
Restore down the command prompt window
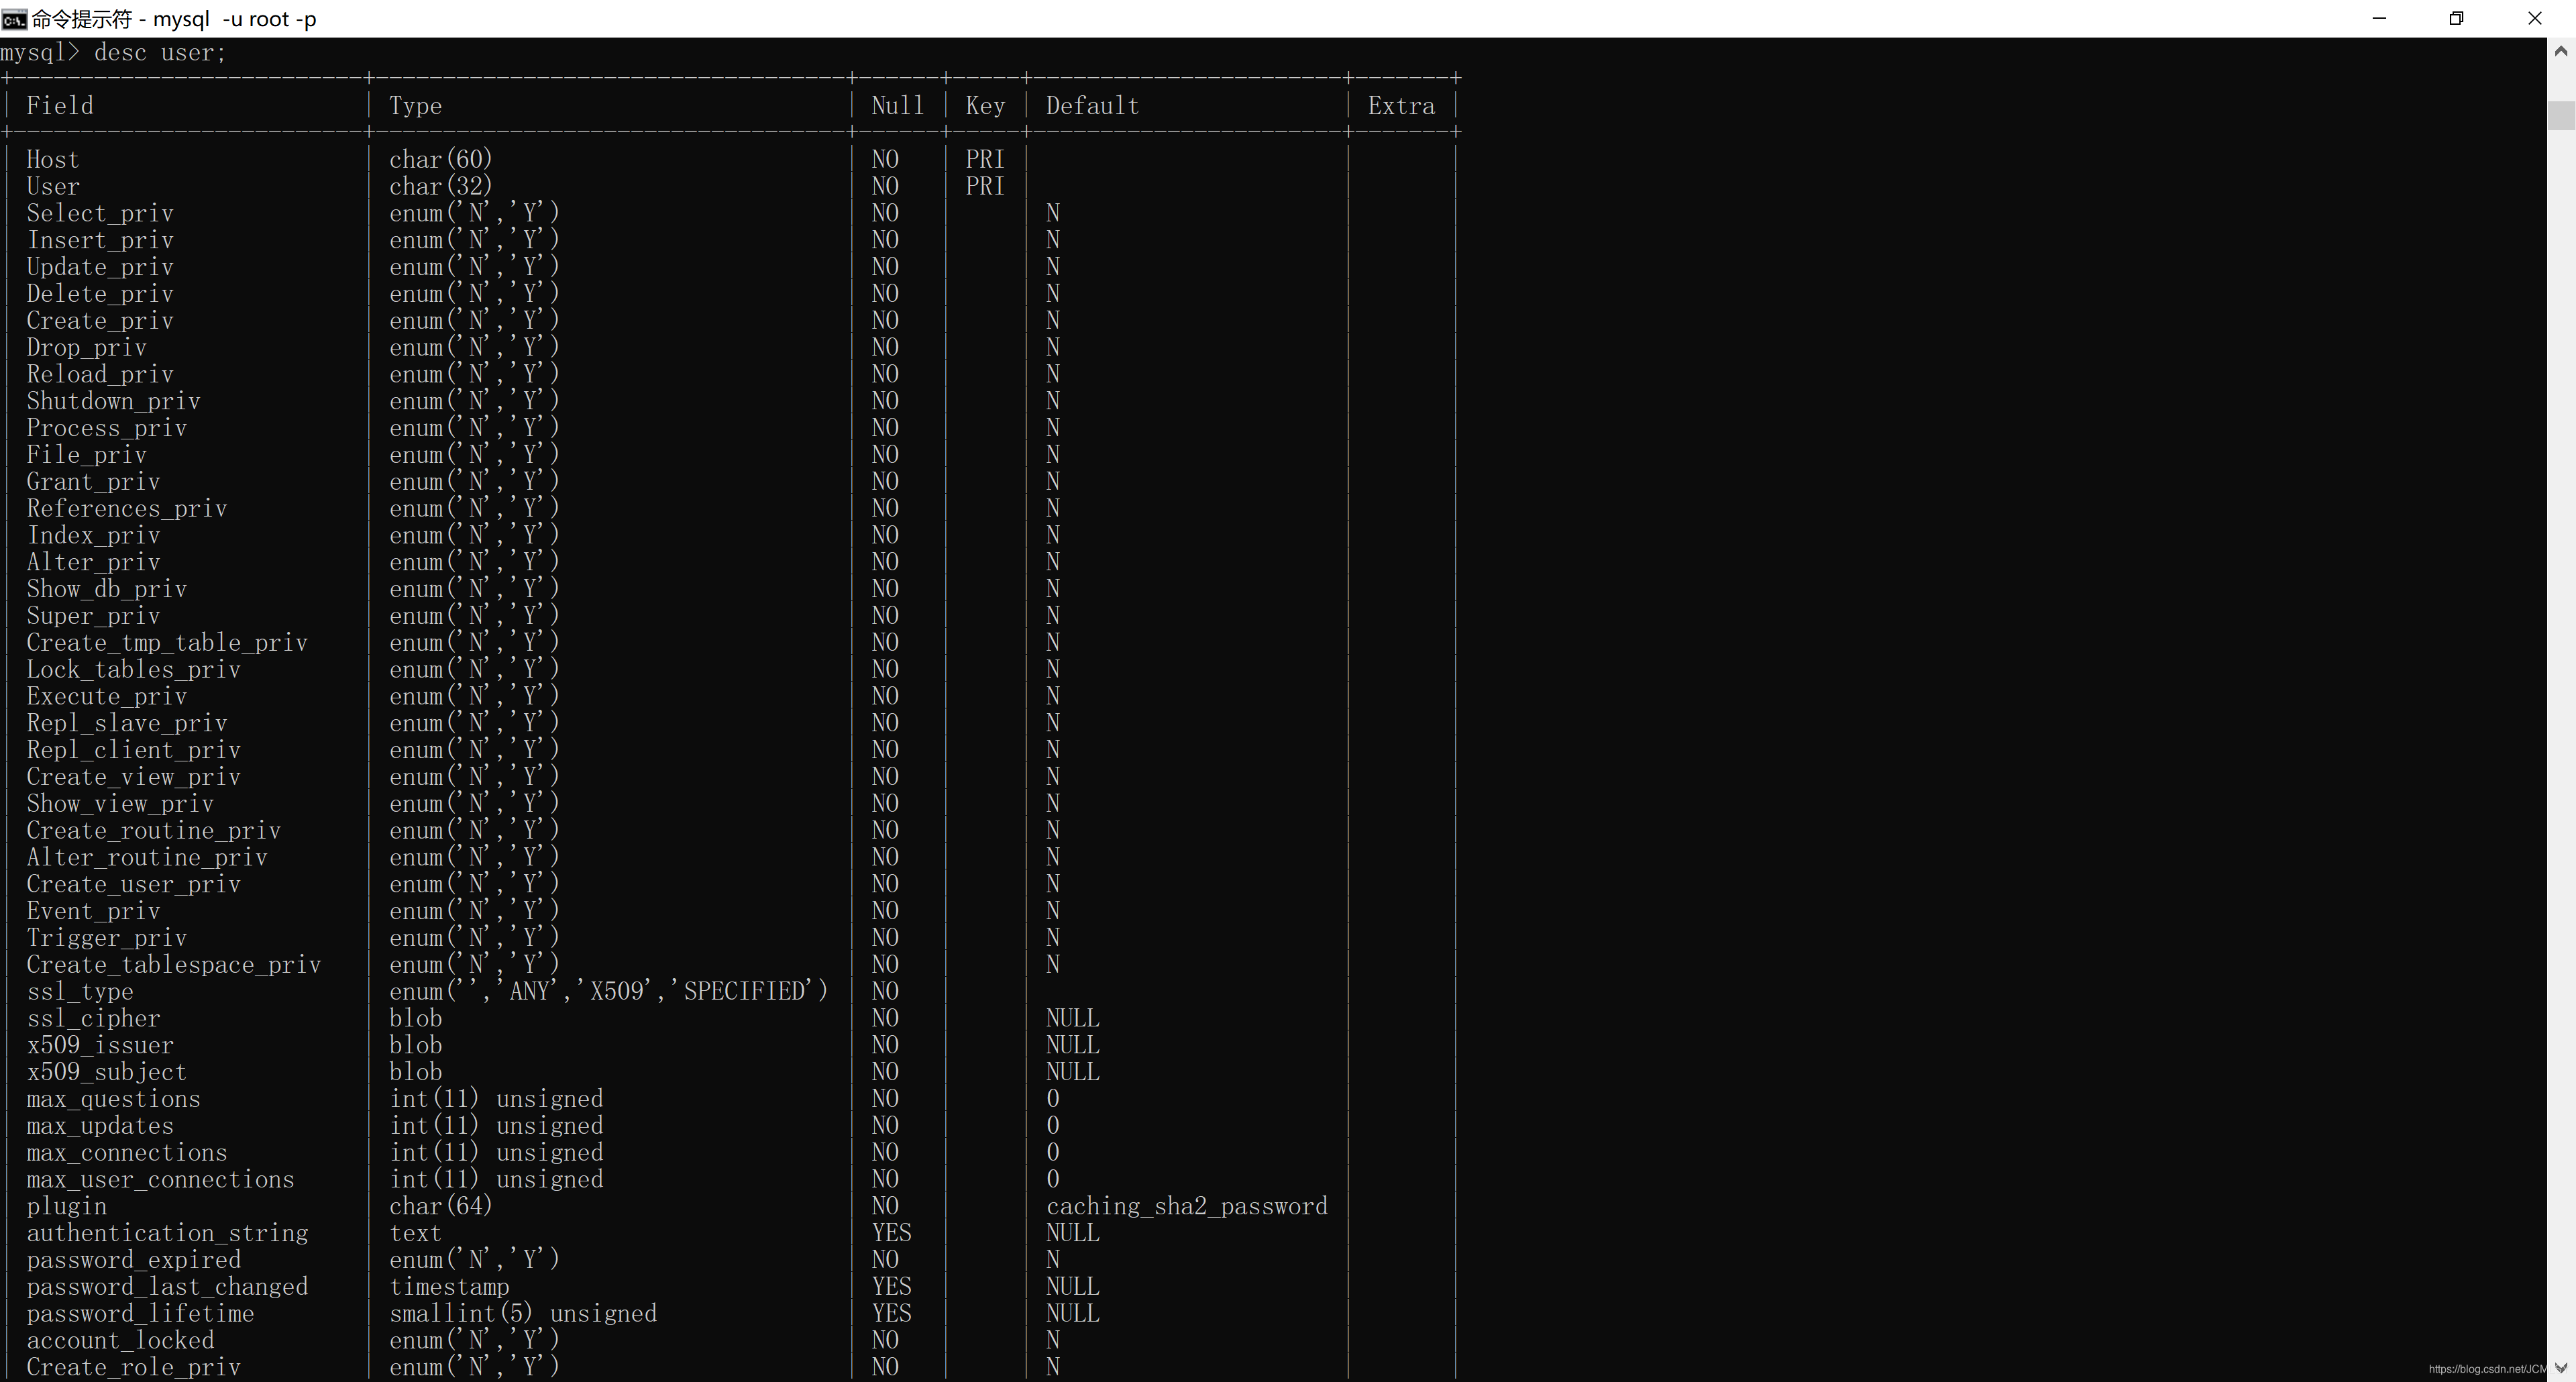pyautogui.click(x=2456, y=19)
